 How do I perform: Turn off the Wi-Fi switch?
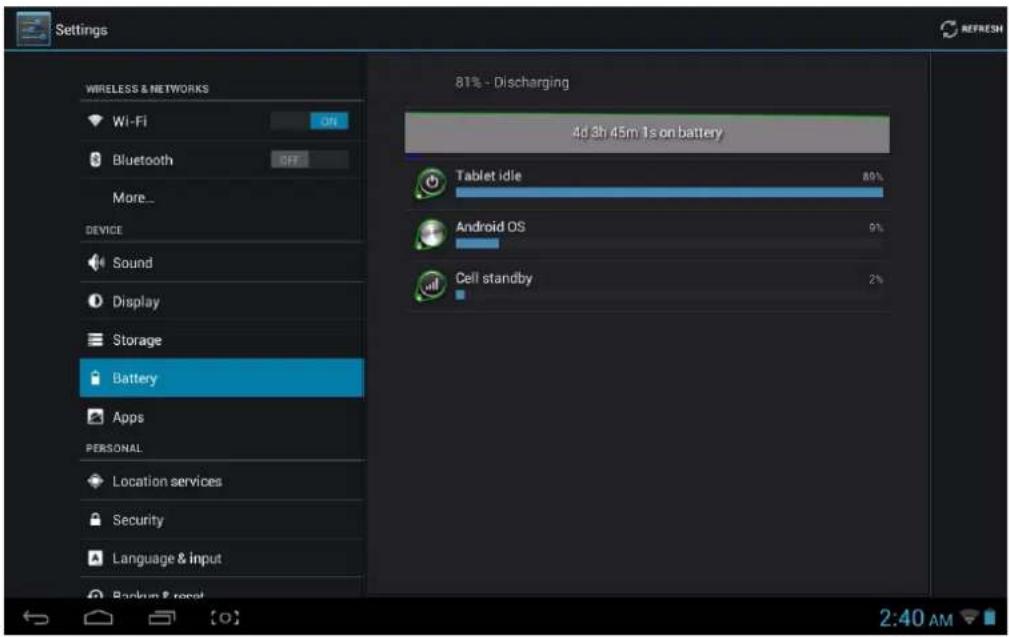(x=310, y=121)
